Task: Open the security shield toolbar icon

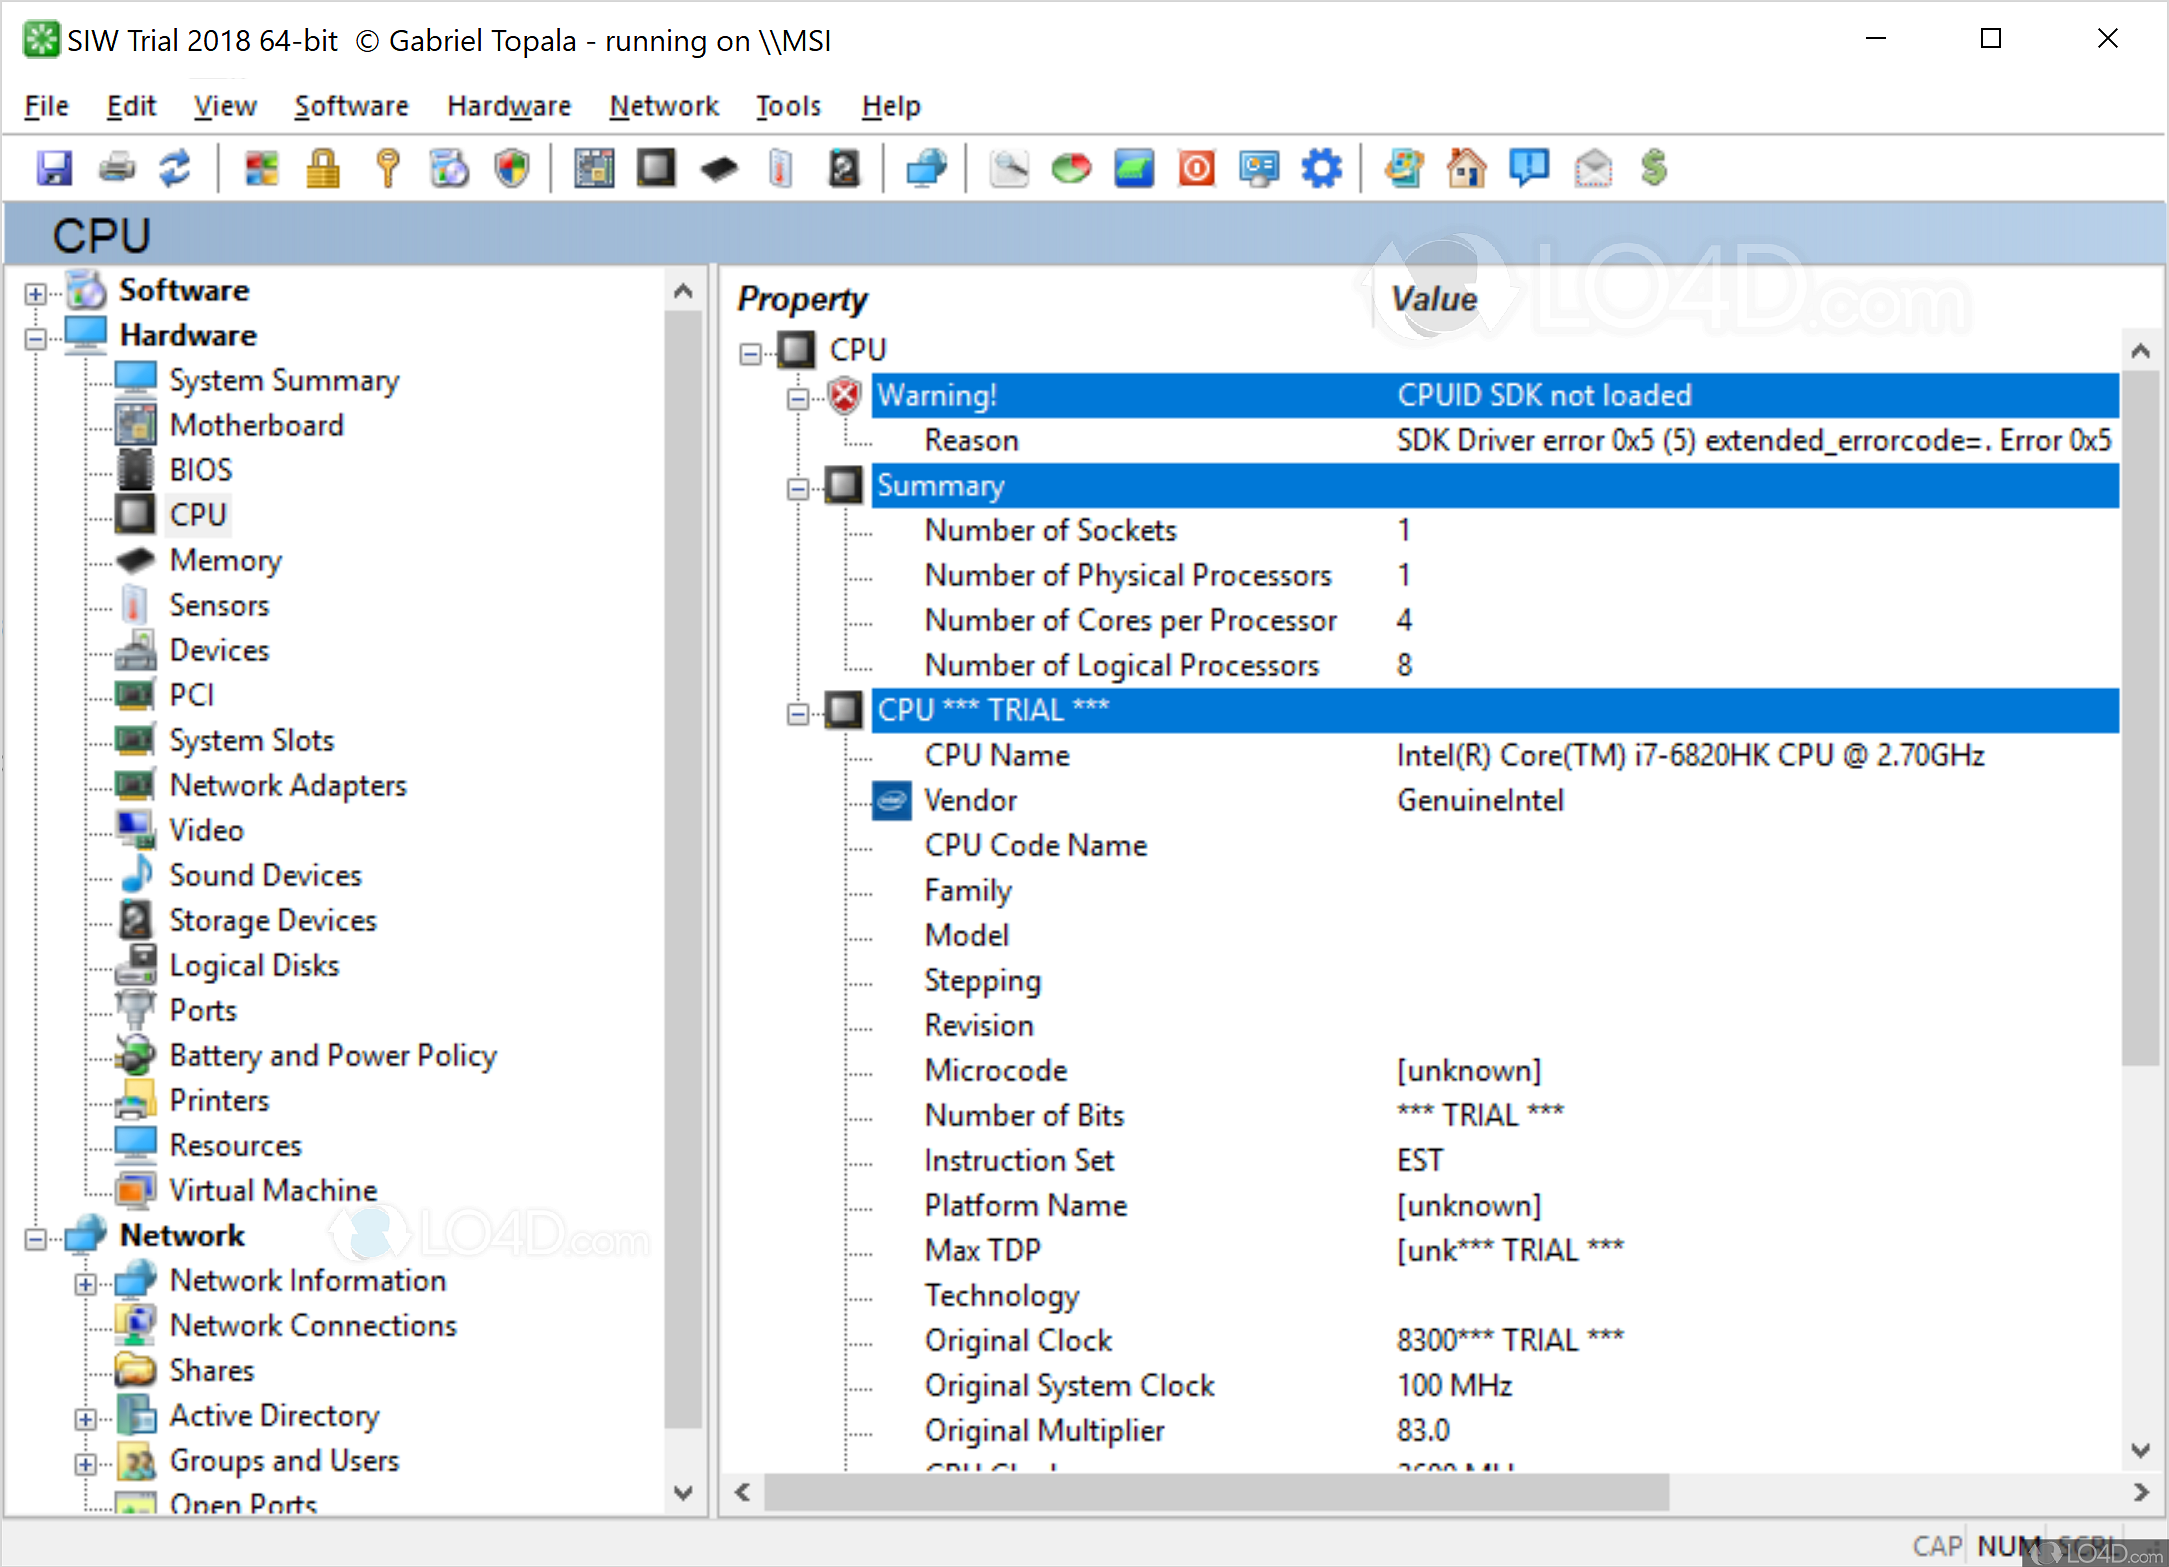Action: (512, 168)
